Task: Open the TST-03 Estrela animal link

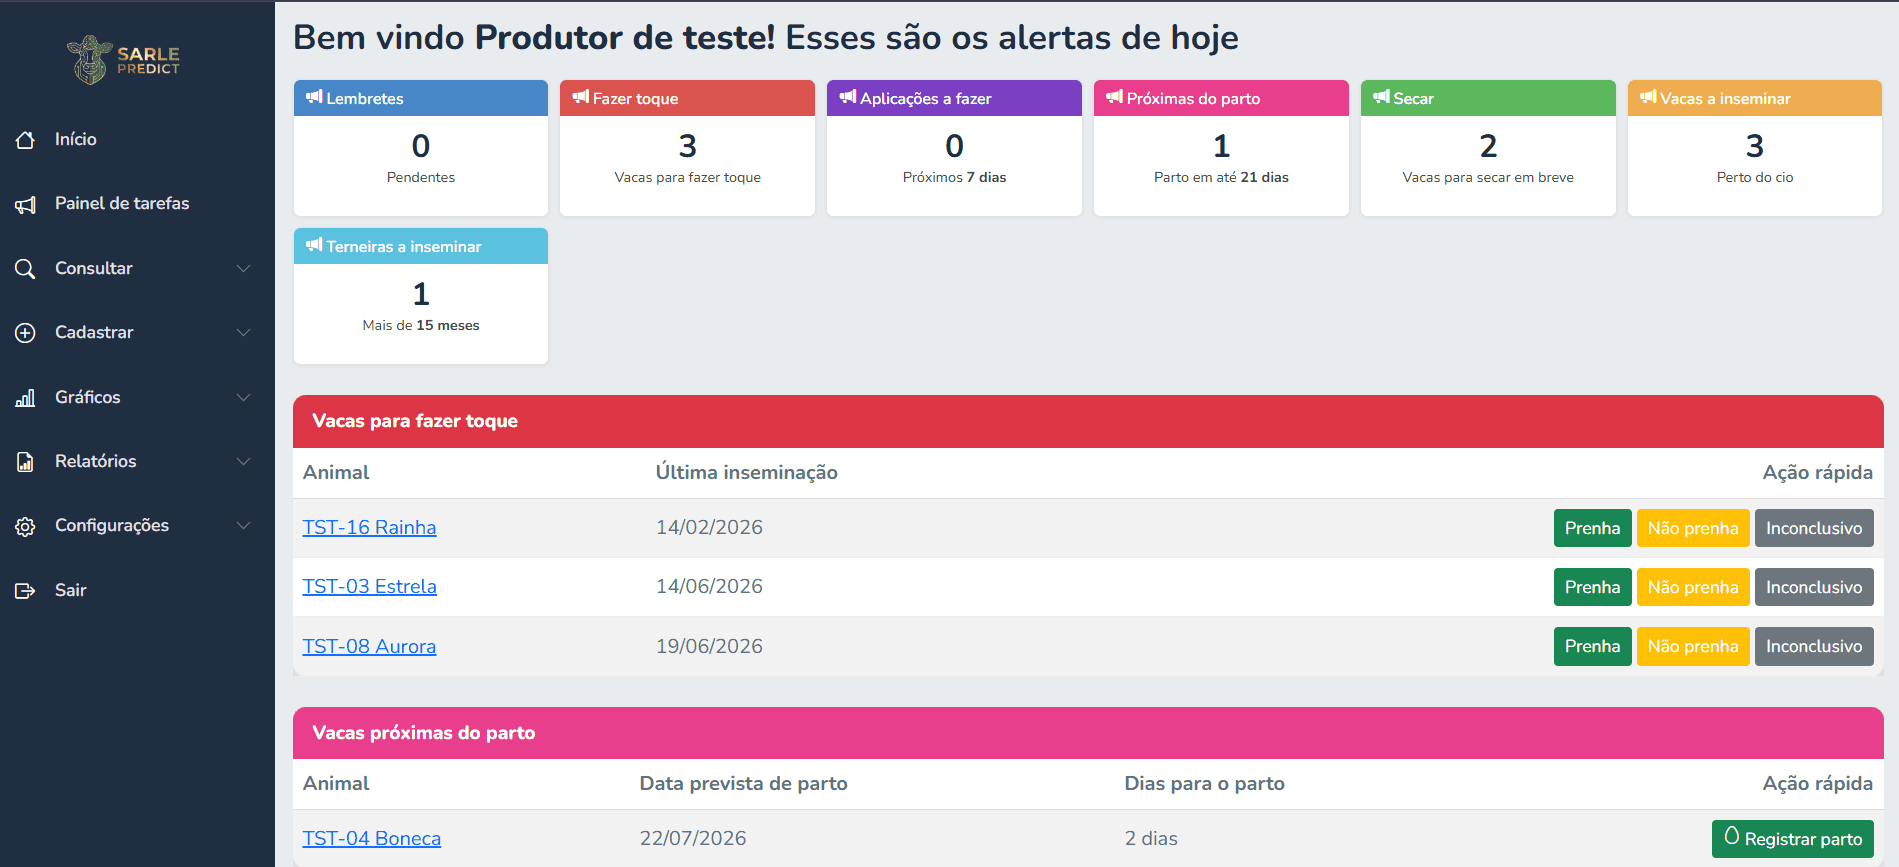Action: pos(369,586)
